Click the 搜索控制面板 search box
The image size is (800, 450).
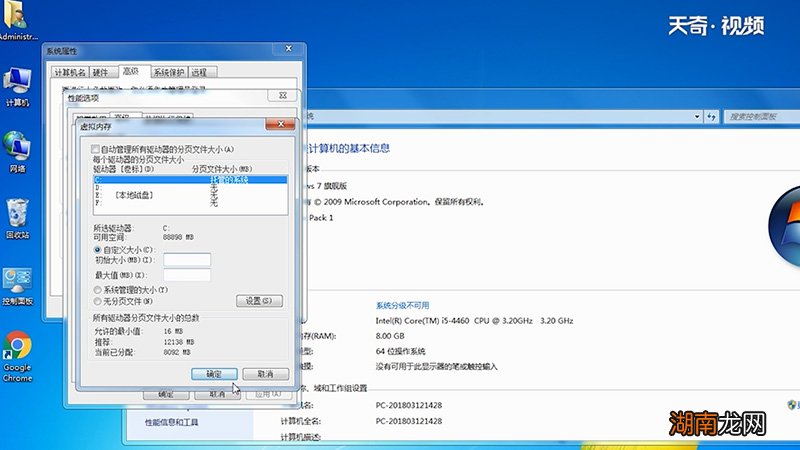pyautogui.click(x=762, y=117)
